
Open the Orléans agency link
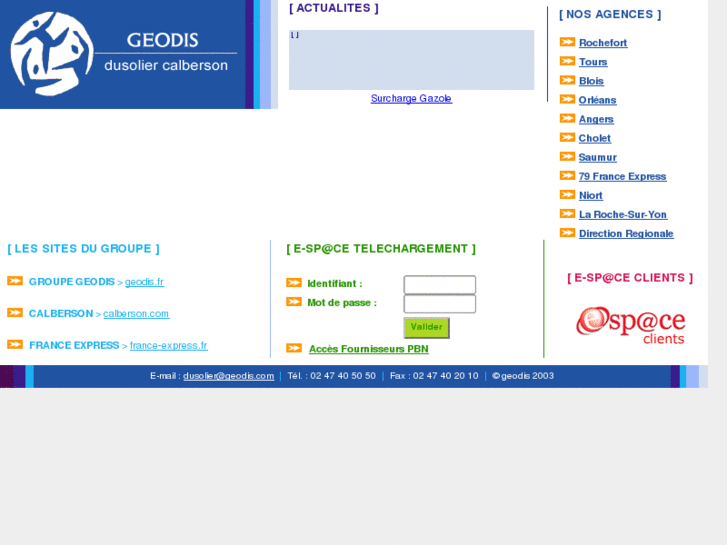pyautogui.click(x=597, y=100)
